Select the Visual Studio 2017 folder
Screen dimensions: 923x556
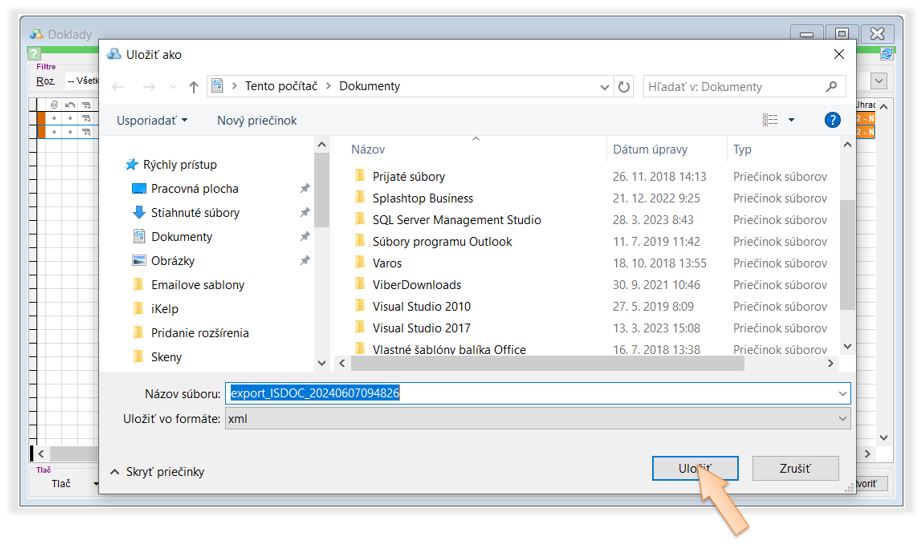421,328
